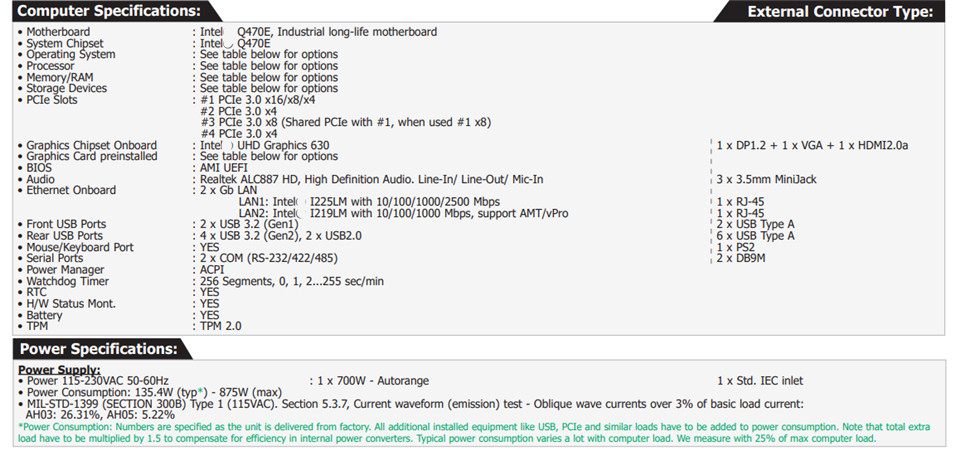Click the External Connector Type header
960x450 pixels.
tap(839, 12)
